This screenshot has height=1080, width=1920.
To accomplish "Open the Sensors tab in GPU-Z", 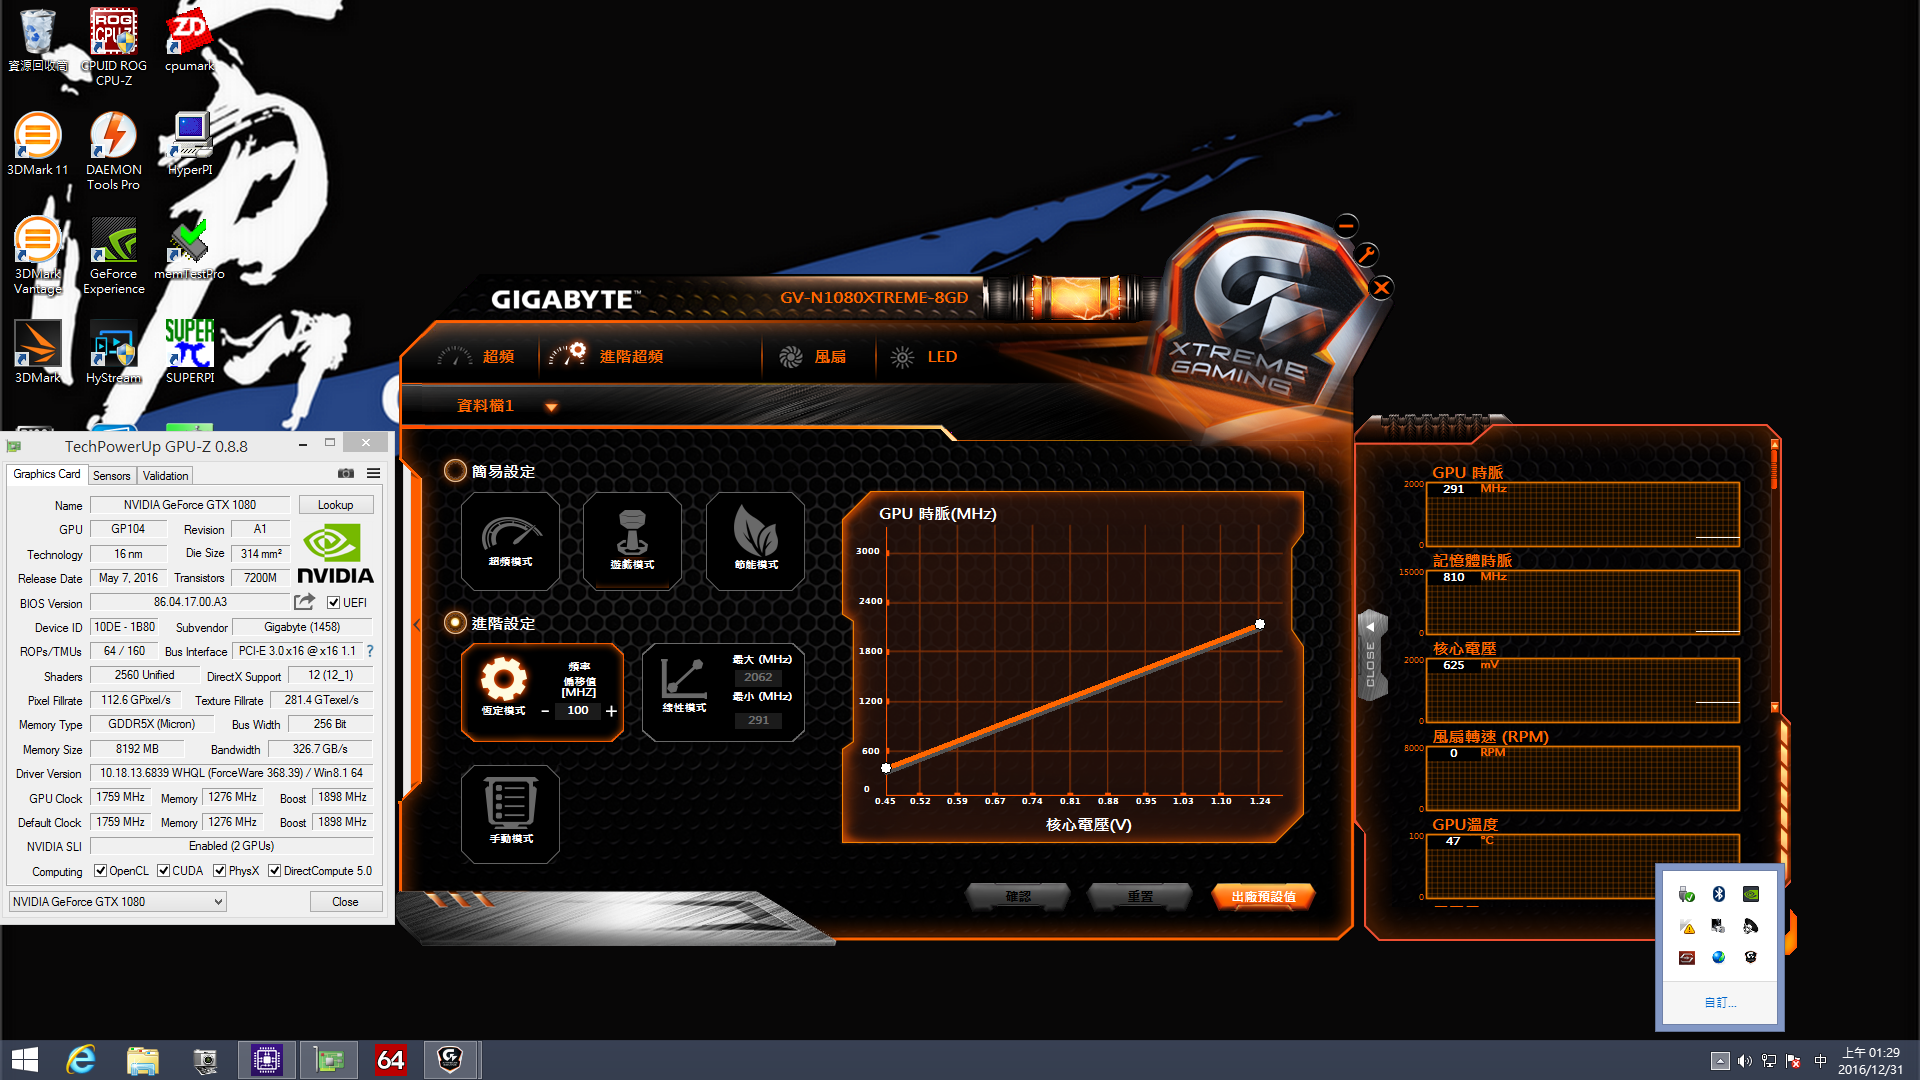I will coord(111,475).
